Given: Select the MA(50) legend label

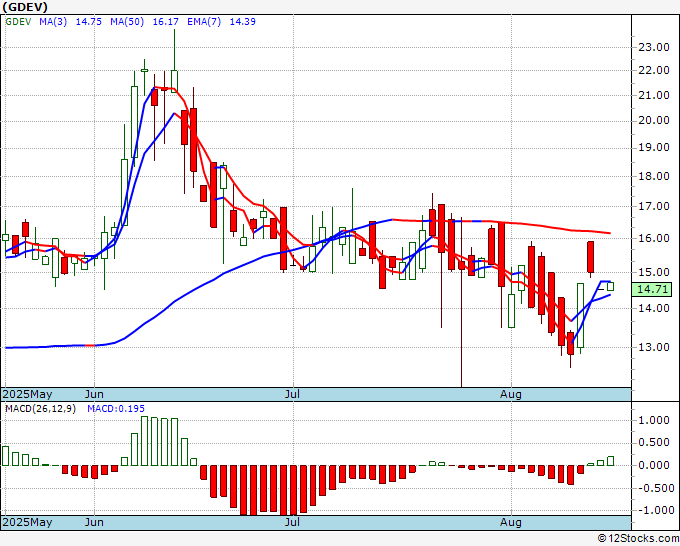Looking at the screenshot, I should [127, 22].
